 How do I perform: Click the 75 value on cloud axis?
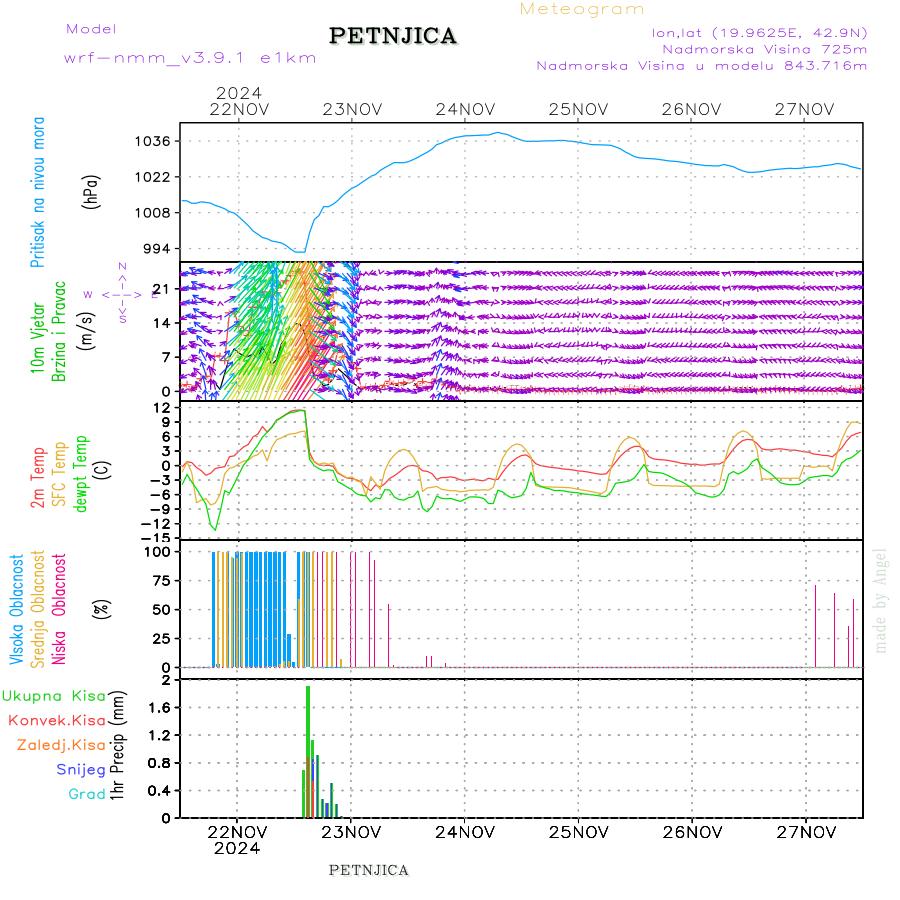click(x=162, y=581)
